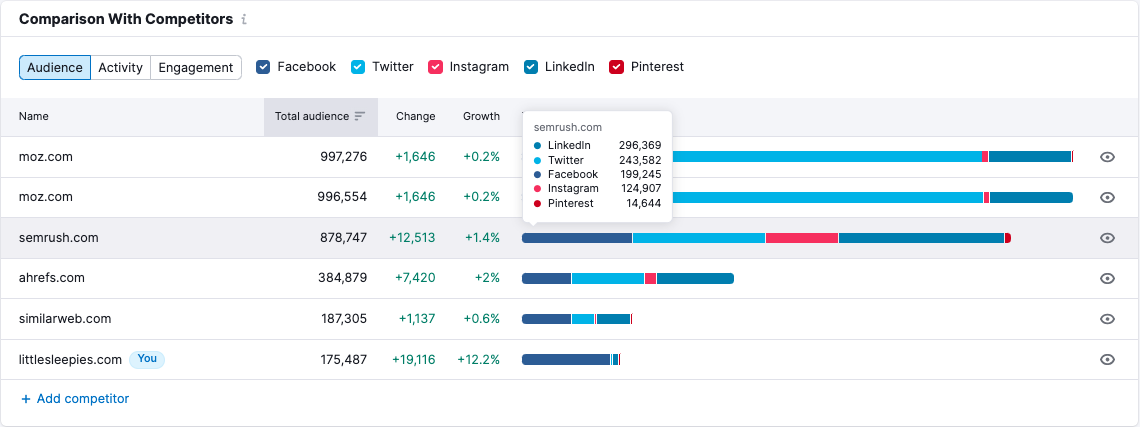Select the Audience tab
Screen dimensions: 1140x427
tap(55, 67)
